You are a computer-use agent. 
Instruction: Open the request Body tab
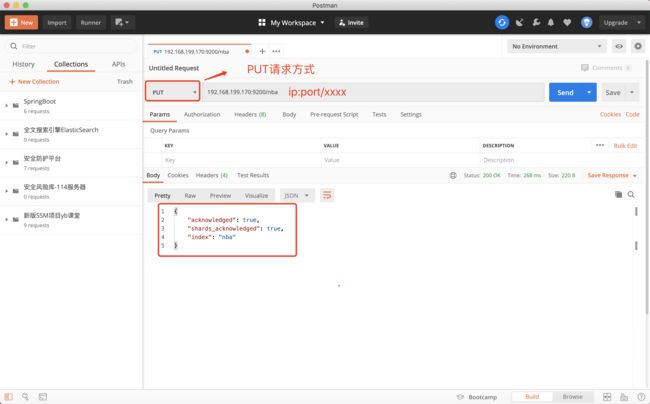pyautogui.click(x=289, y=114)
